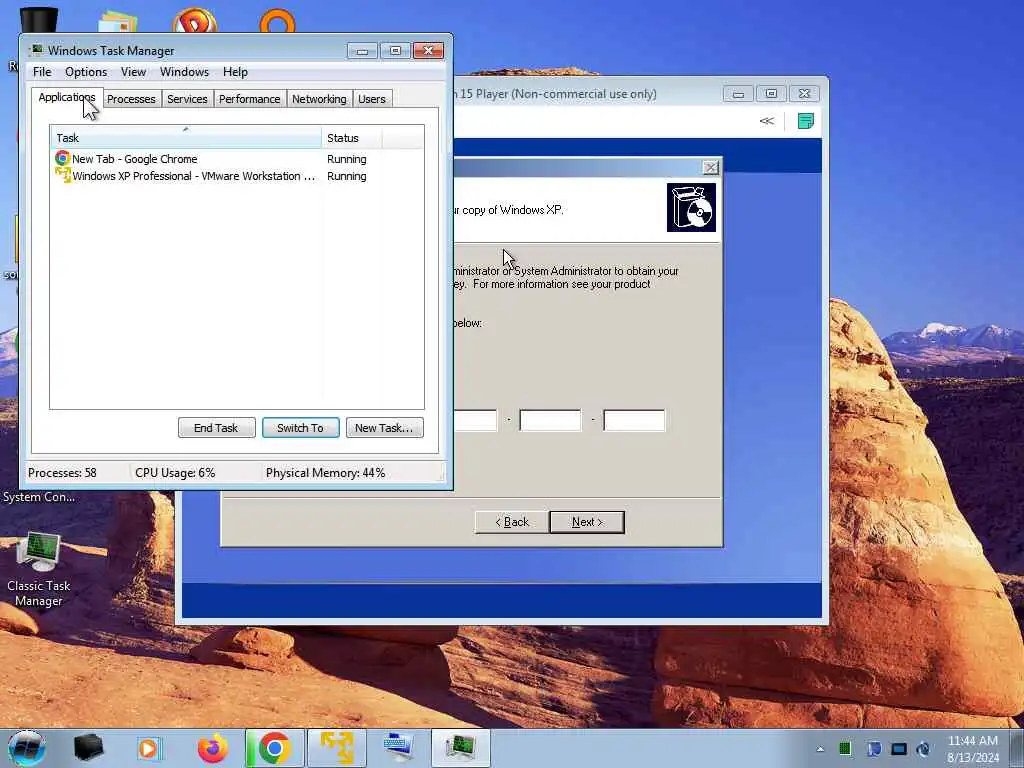Switch to the Services tab

point(187,99)
